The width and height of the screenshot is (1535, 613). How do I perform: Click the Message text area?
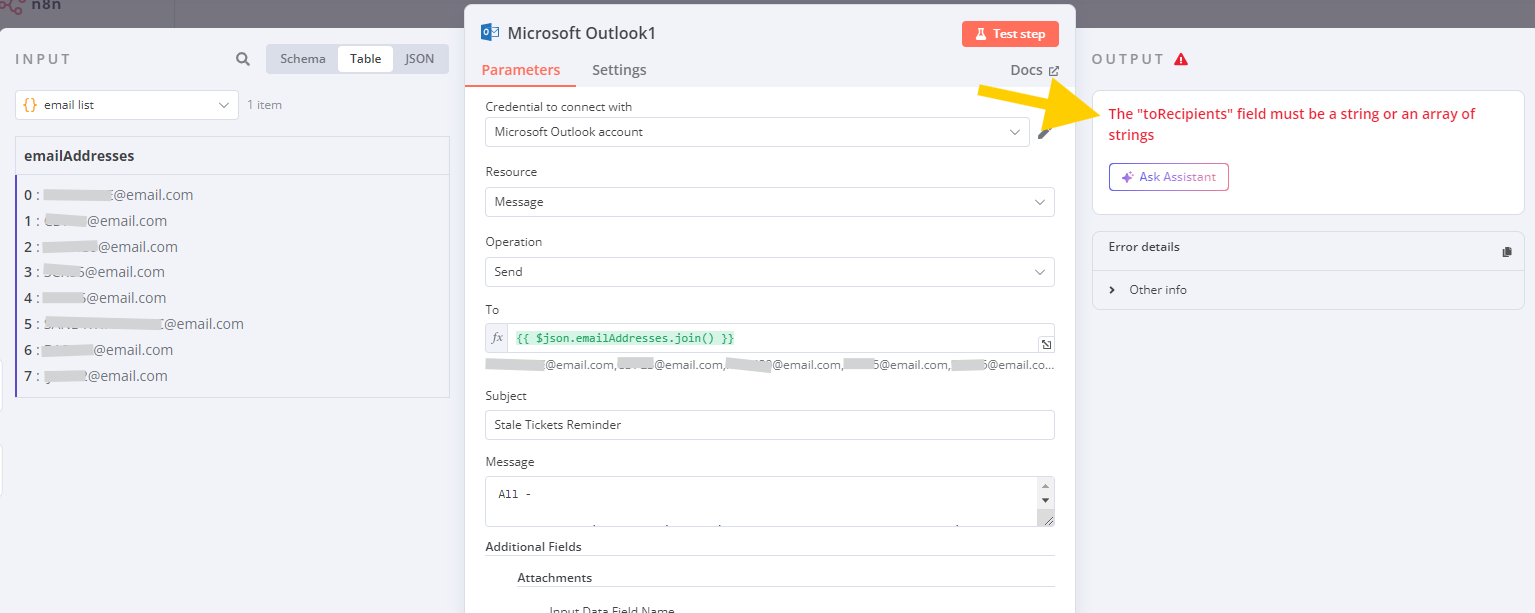click(x=761, y=502)
